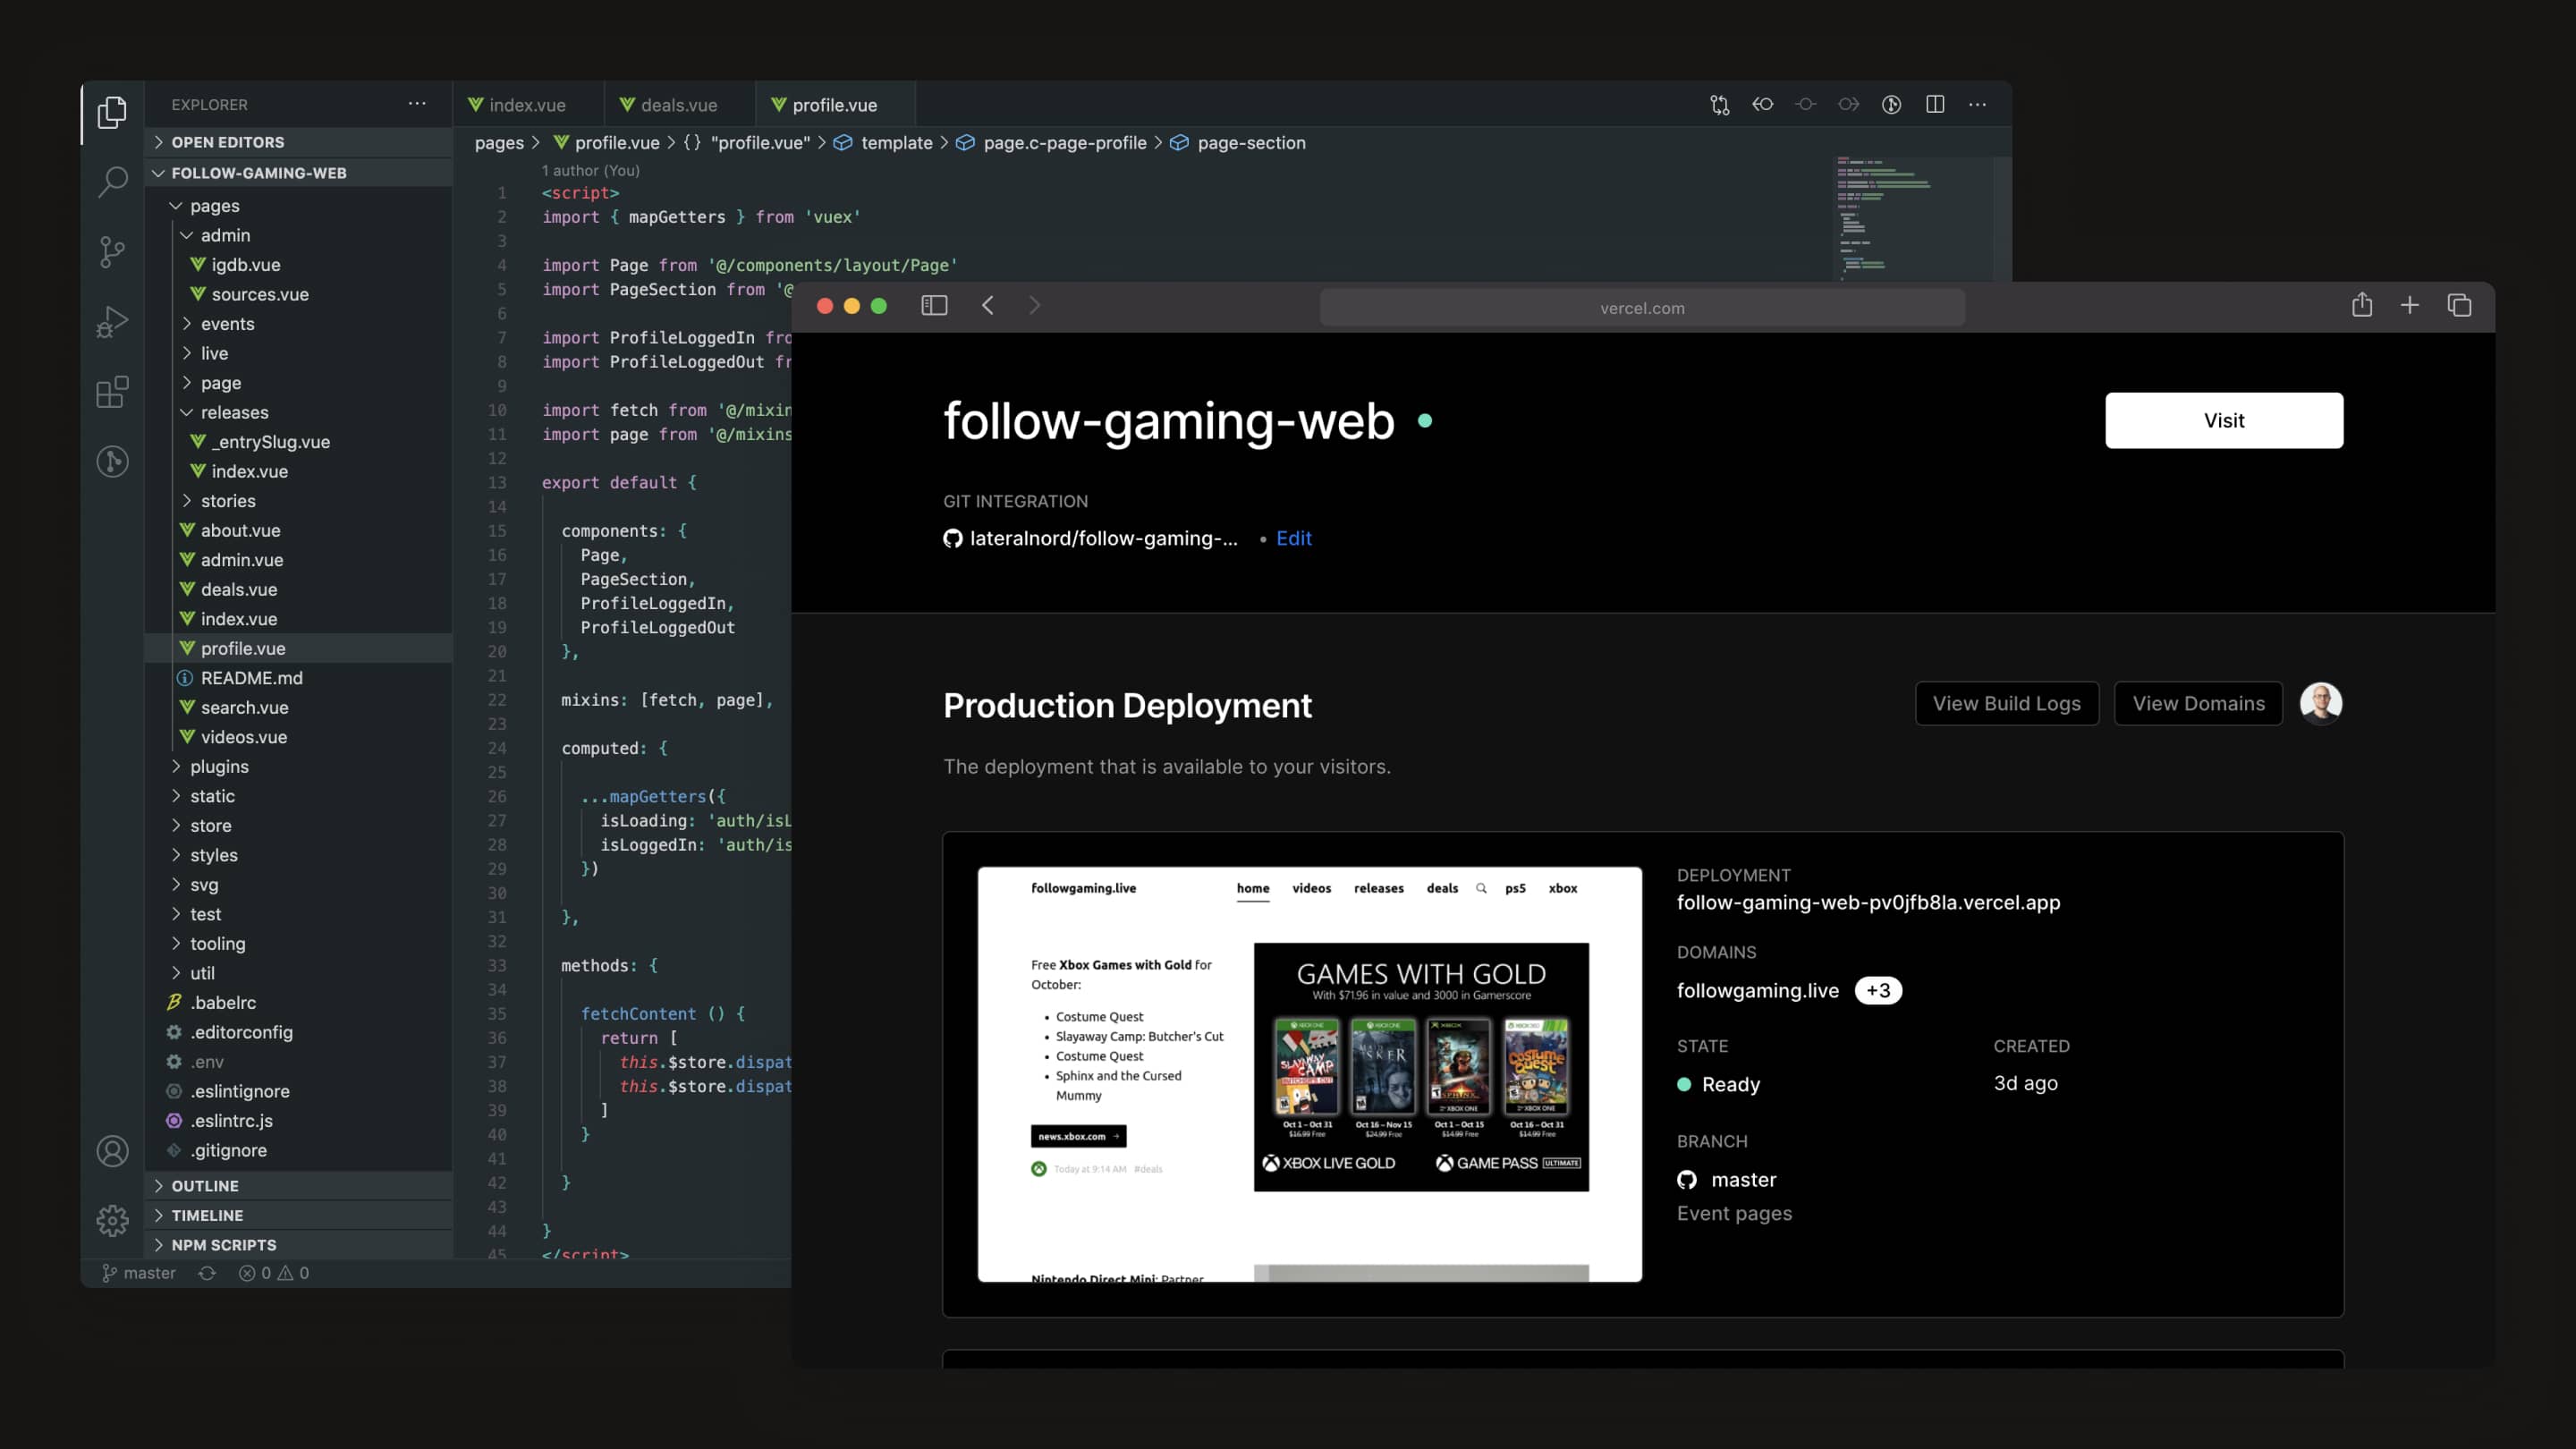Open Source Control view in activity bar

pos(112,251)
